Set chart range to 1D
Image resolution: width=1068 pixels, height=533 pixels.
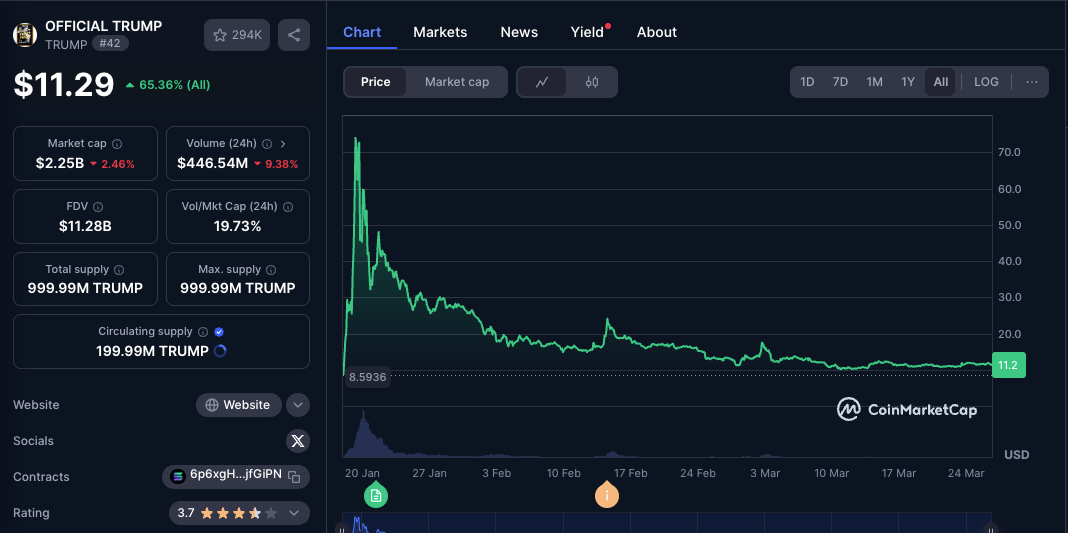pyautogui.click(x=807, y=82)
